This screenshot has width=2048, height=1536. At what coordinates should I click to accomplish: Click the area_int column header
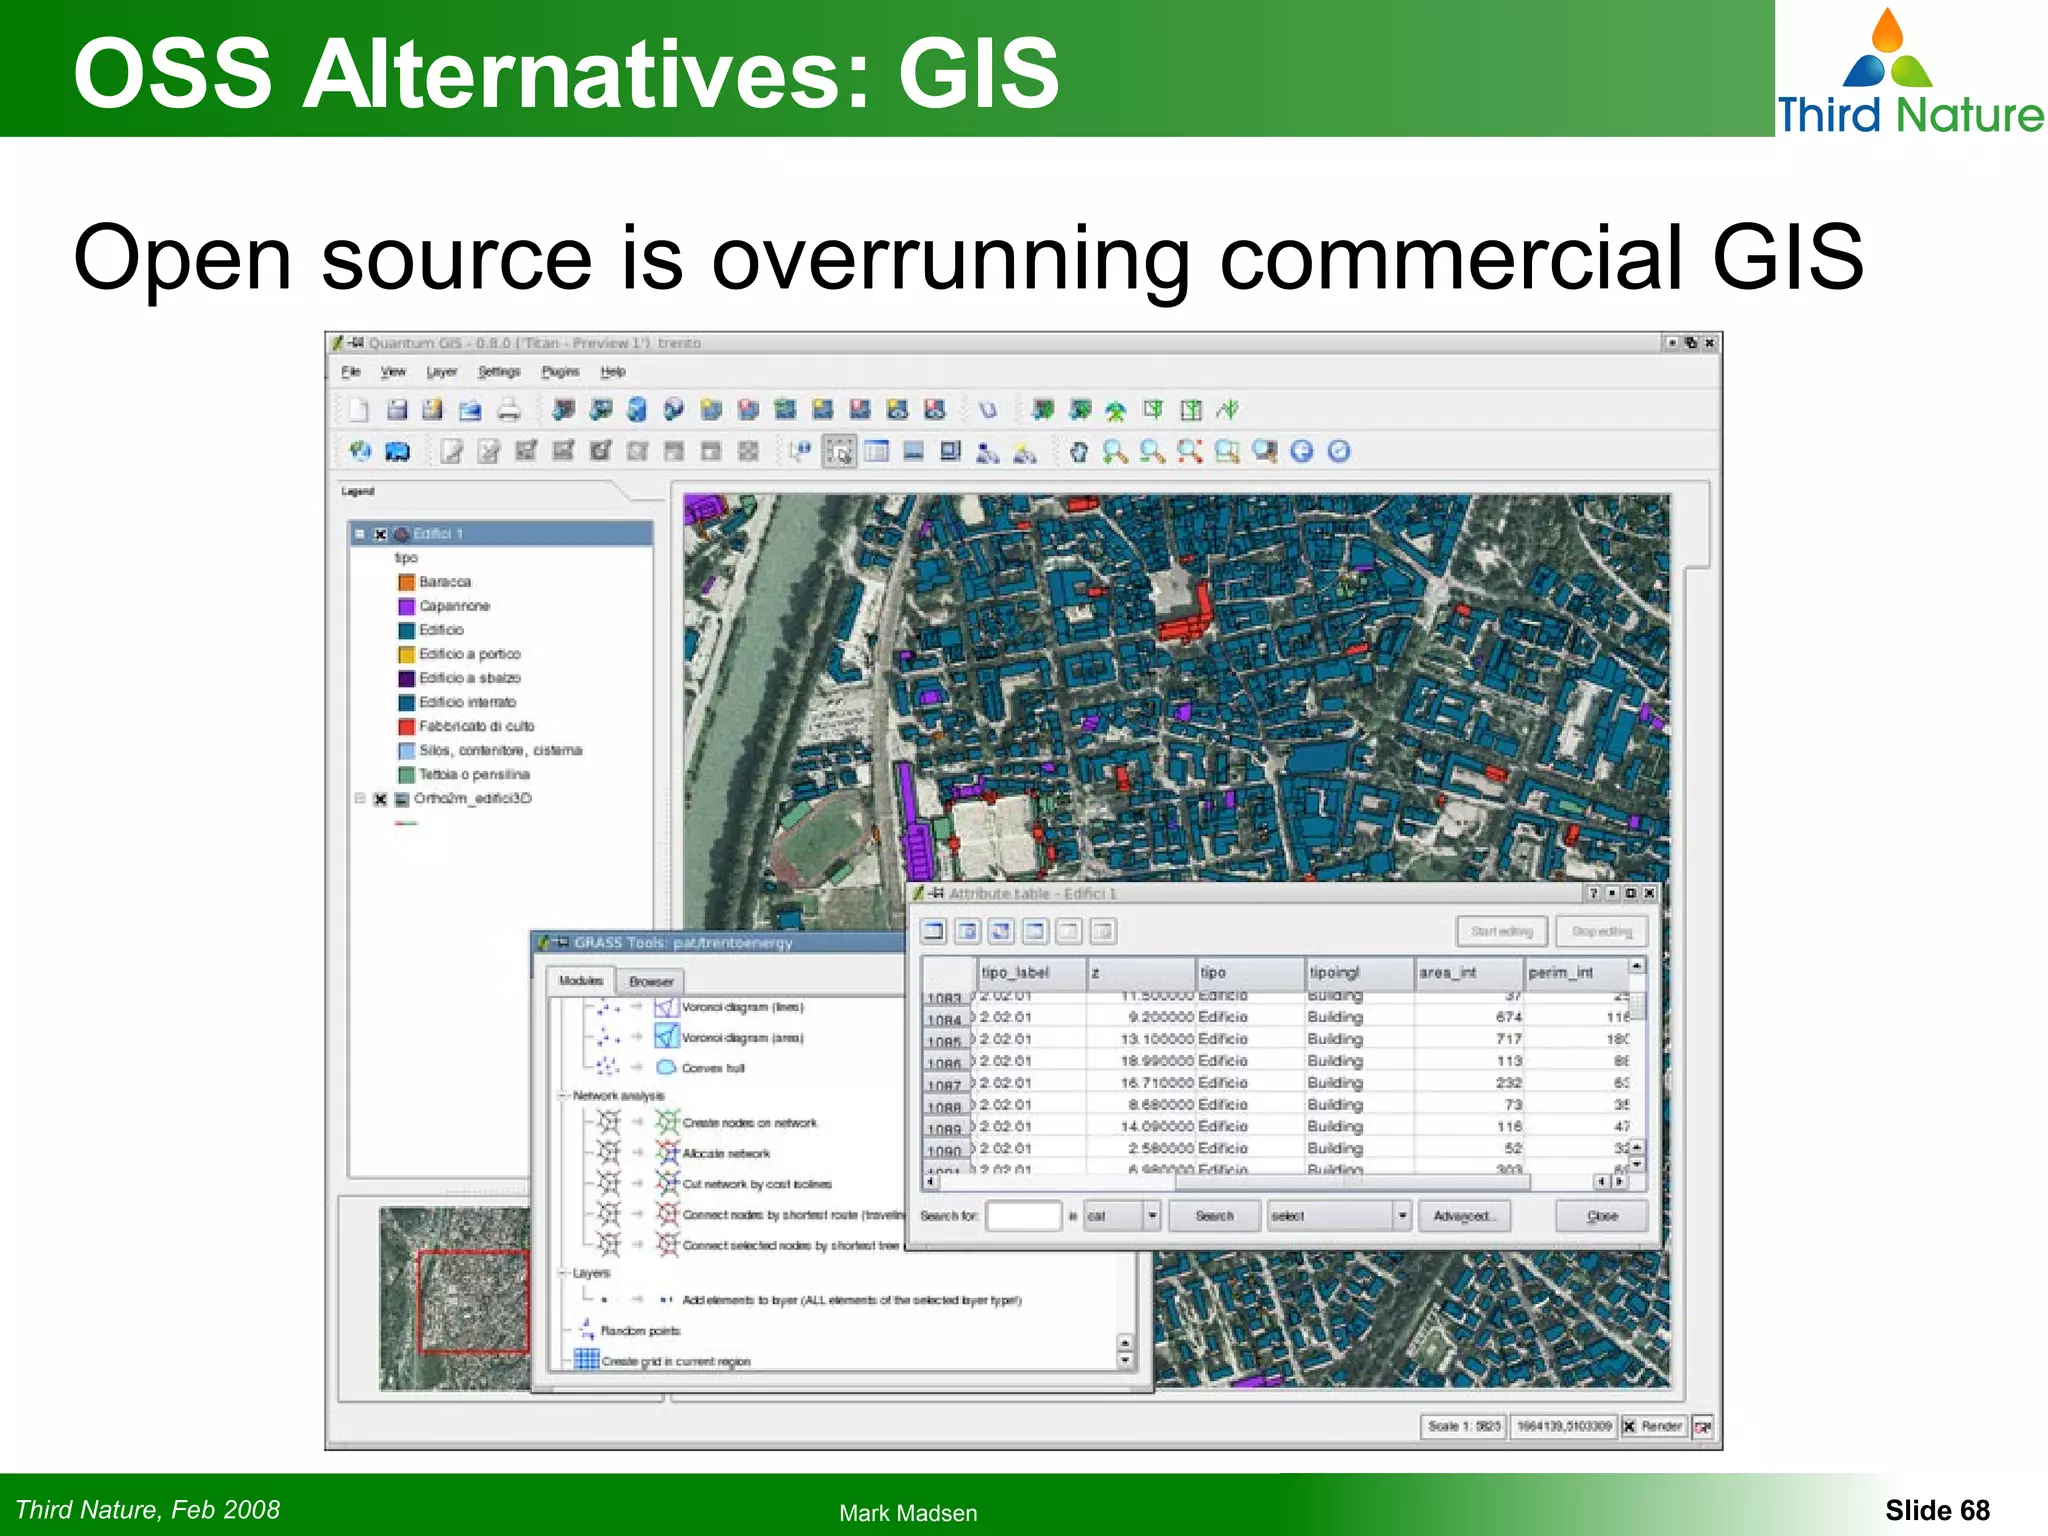pos(1468,972)
